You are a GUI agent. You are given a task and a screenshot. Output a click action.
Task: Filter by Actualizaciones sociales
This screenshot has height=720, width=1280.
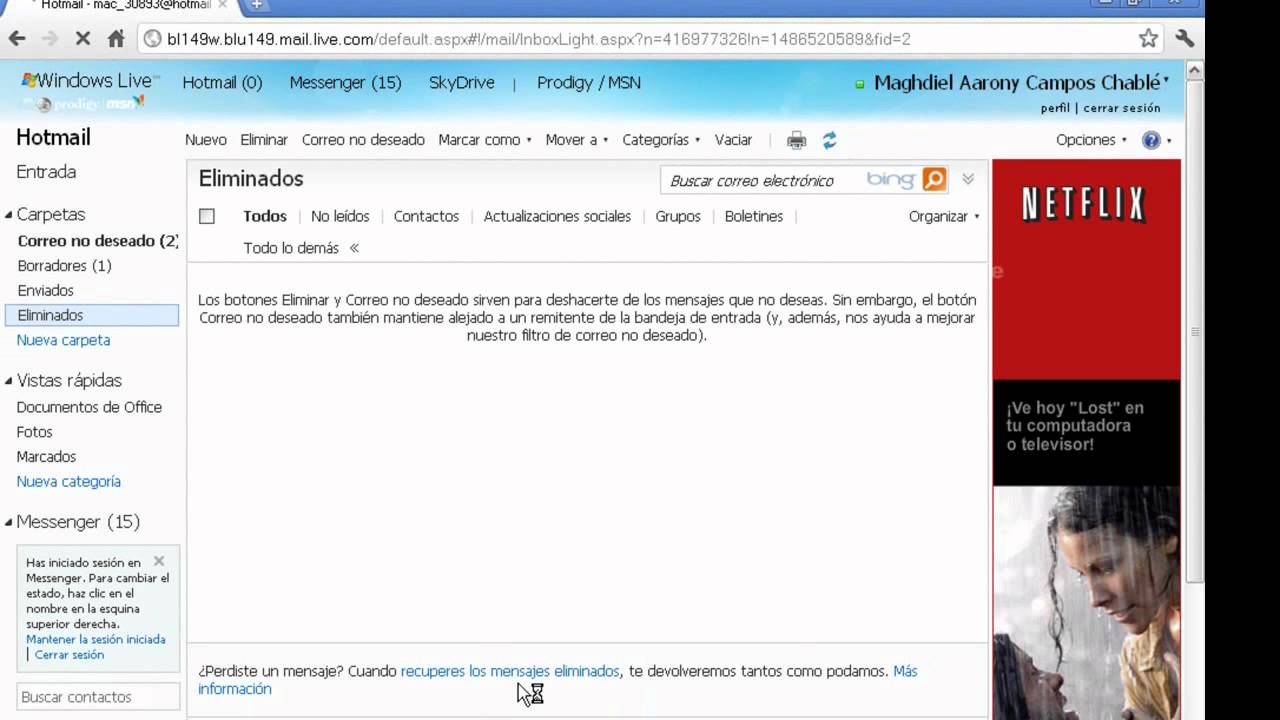click(557, 216)
